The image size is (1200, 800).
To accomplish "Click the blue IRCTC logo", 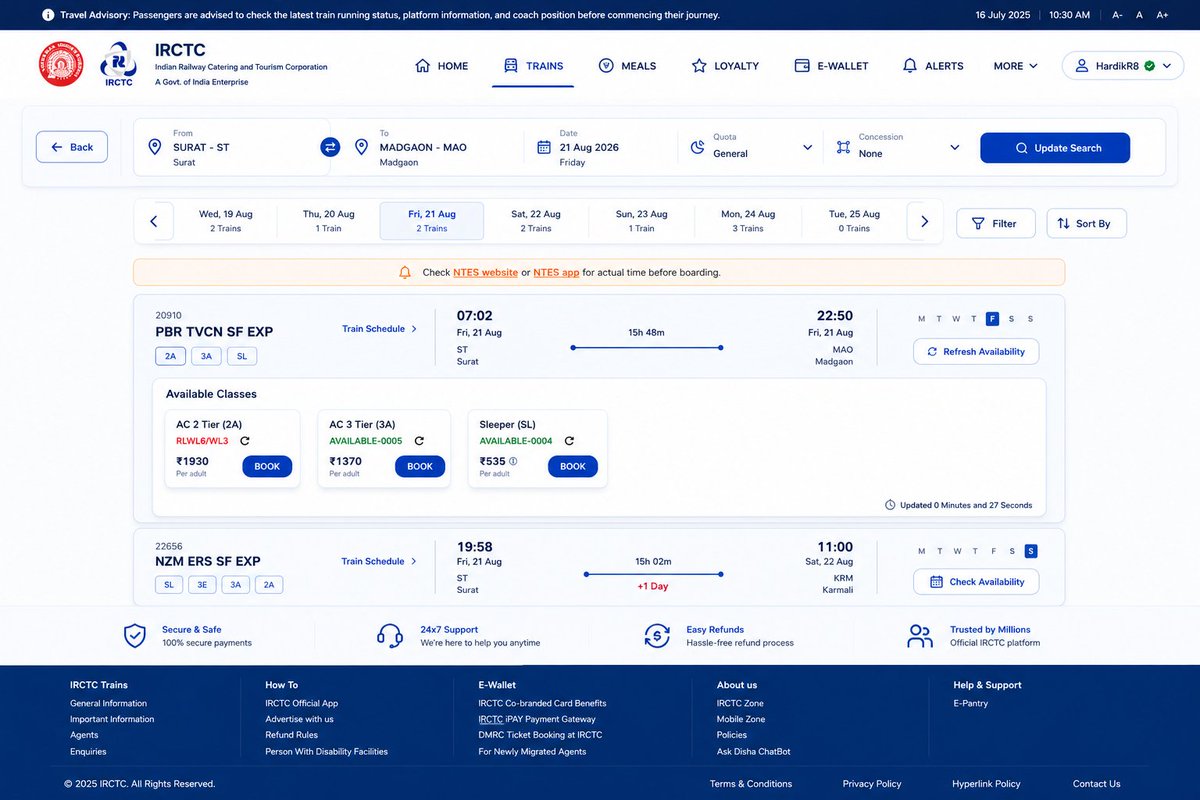I will pyautogui.click(x=118, y=65).
